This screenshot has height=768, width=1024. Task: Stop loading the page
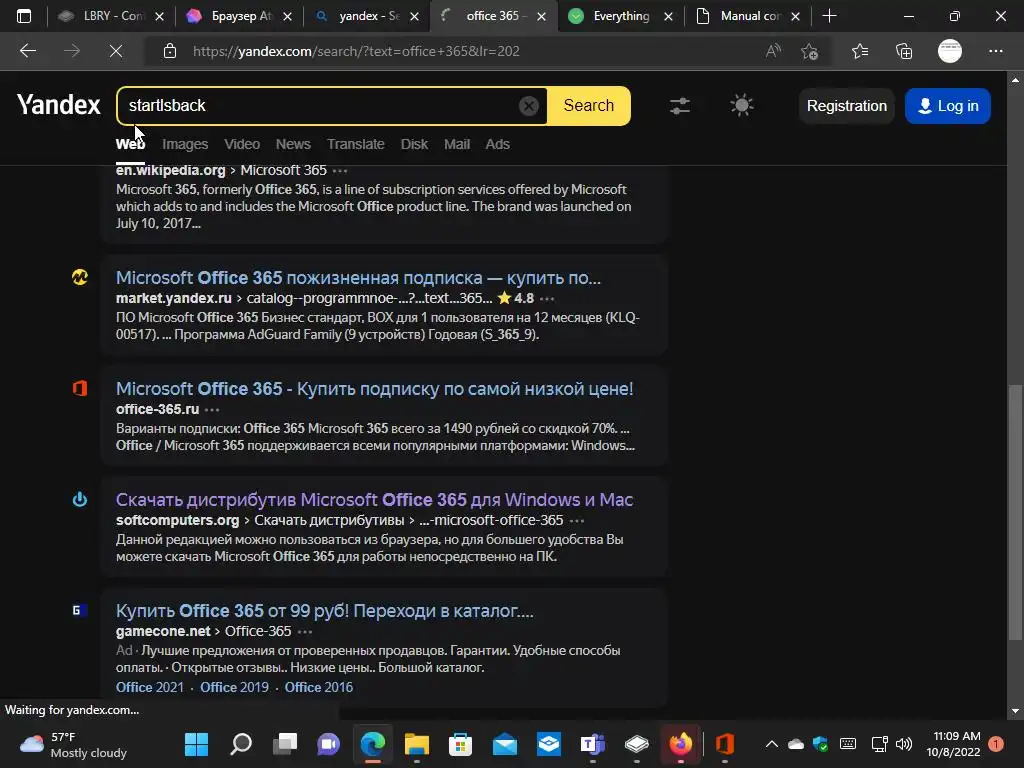tap(116, 51)
